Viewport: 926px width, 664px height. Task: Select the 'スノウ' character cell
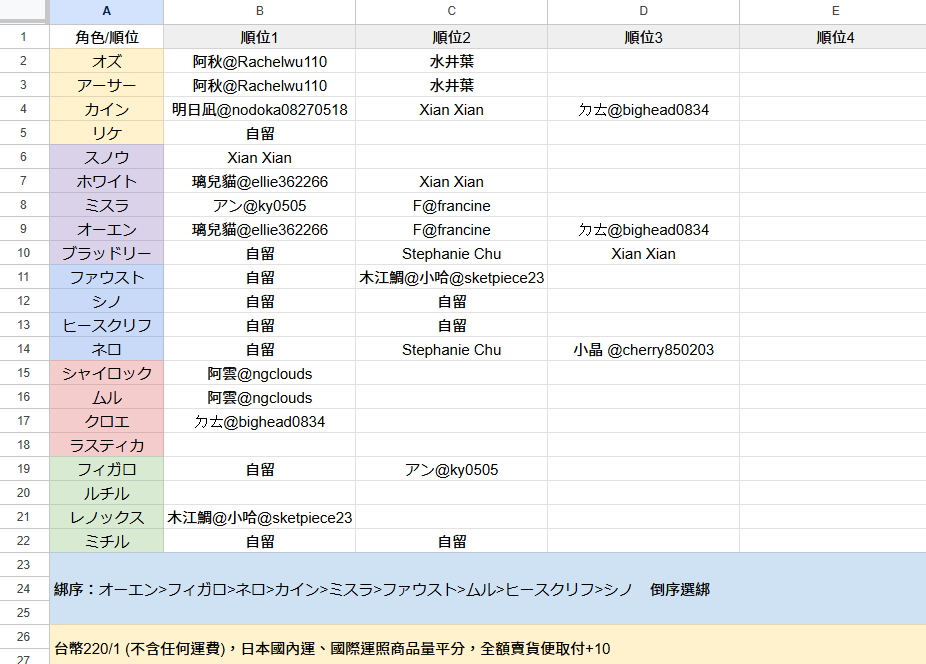click(x=106, y=158)
